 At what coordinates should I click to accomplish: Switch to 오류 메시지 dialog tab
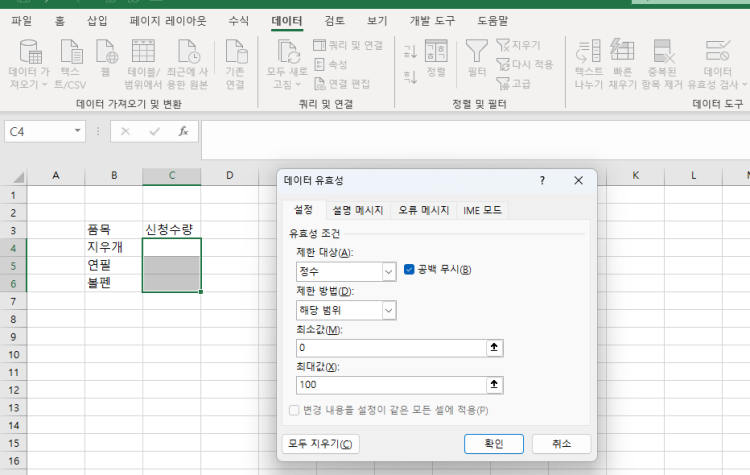(x=424, y=210)
